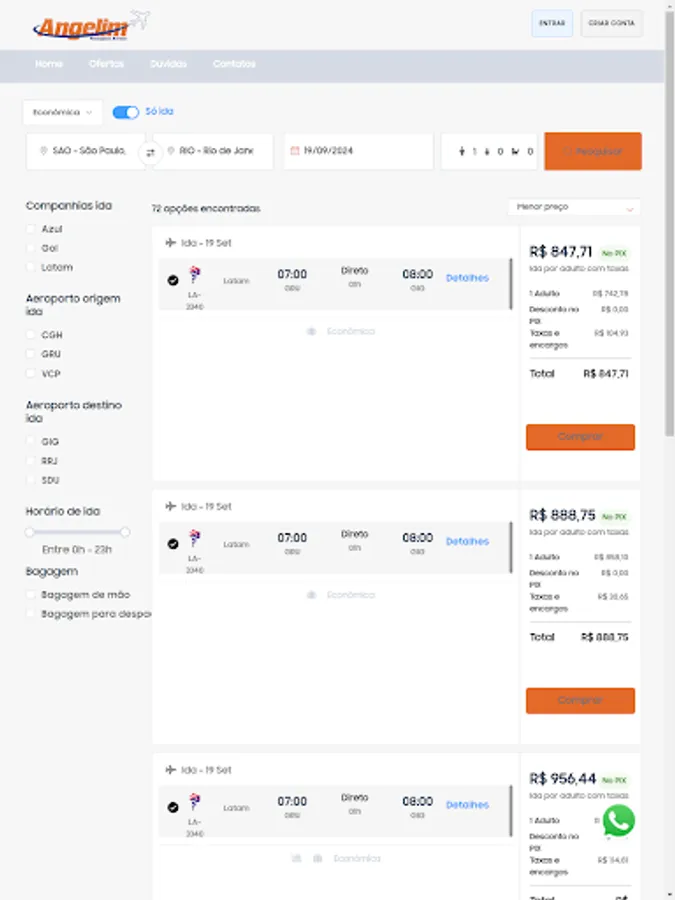Click the swap origin-destination arrows icon
Viewport: 675px width, 900px height.
[150, 153]
